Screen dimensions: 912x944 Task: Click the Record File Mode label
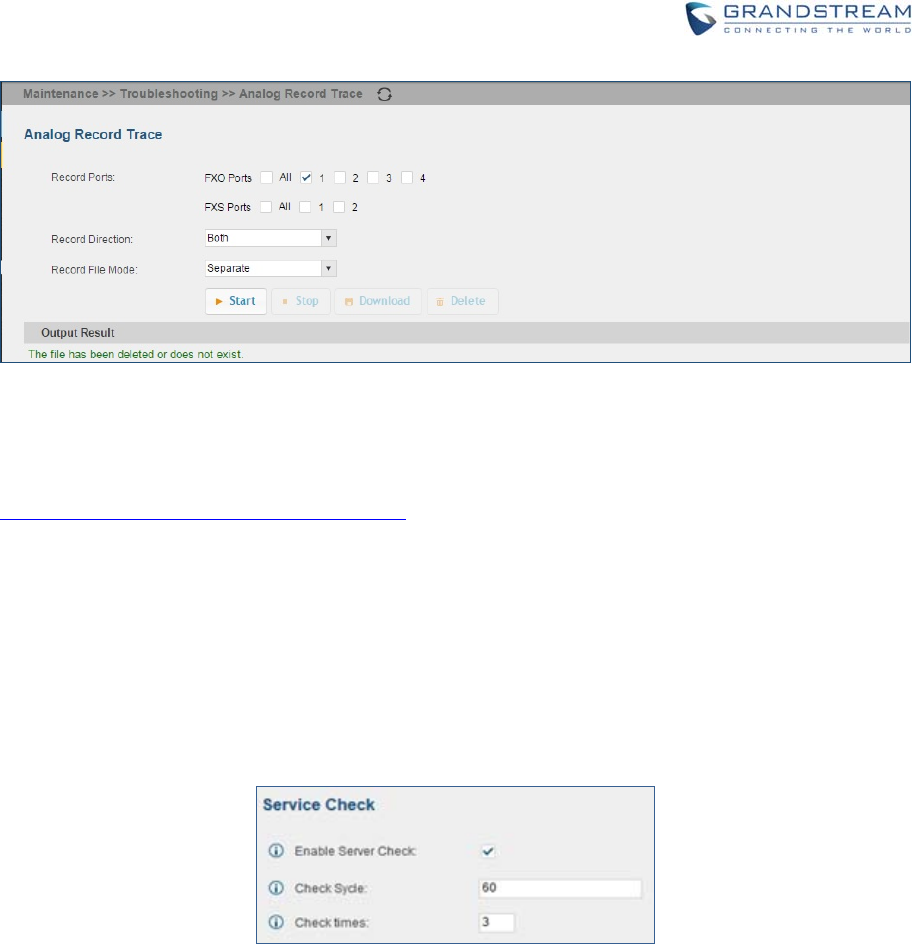point(95,270)
